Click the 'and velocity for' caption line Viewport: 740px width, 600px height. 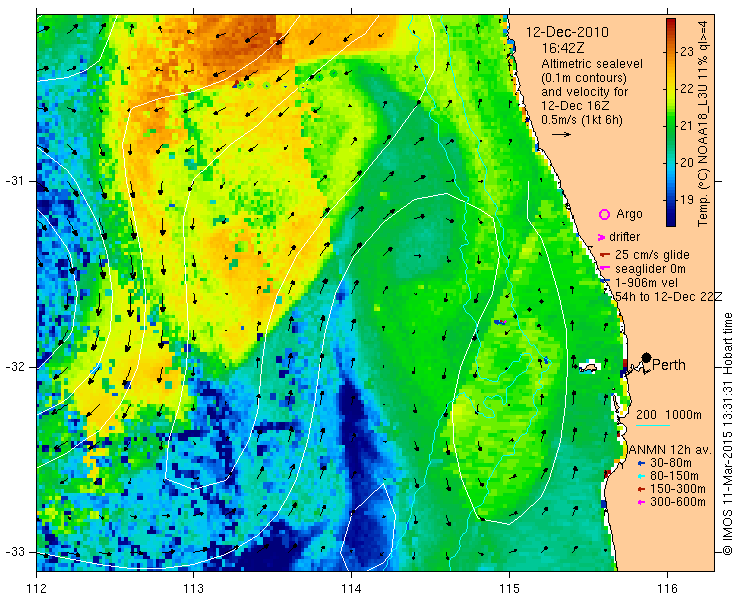point(585,91)
